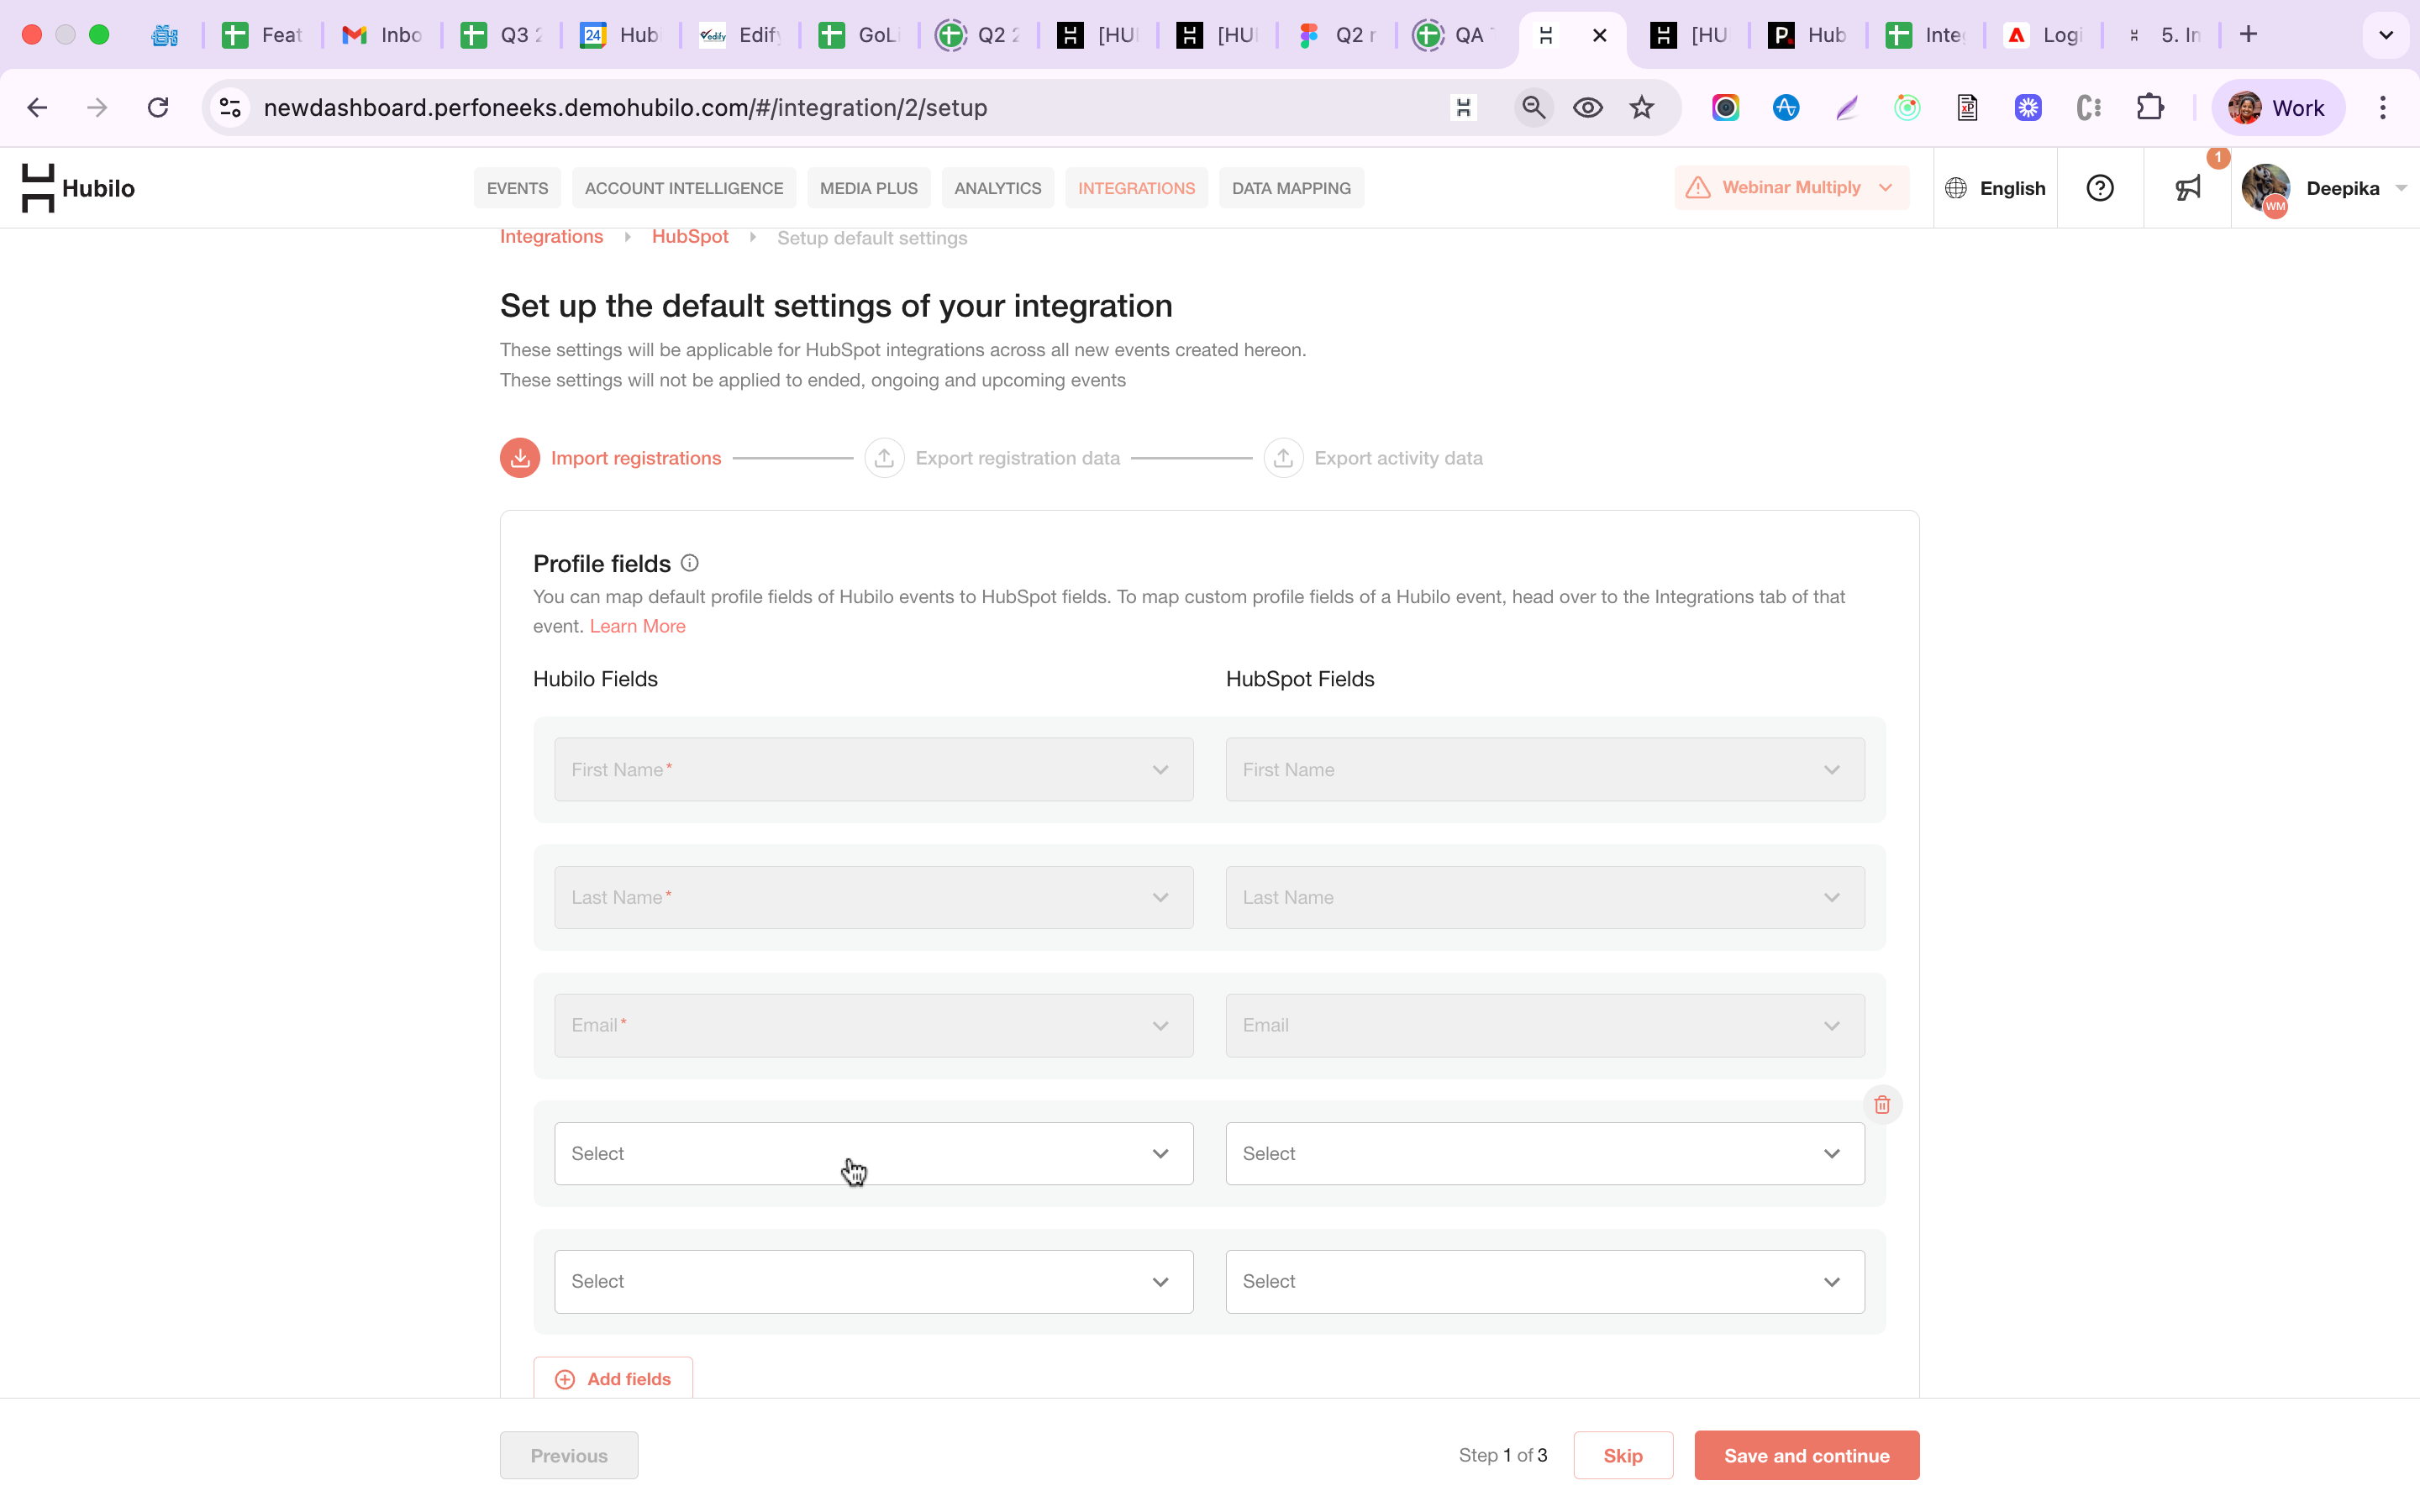2420x1512 pixels.
Task: Expand the Deepika account menu arrow
Action: tap(2400, 188)
